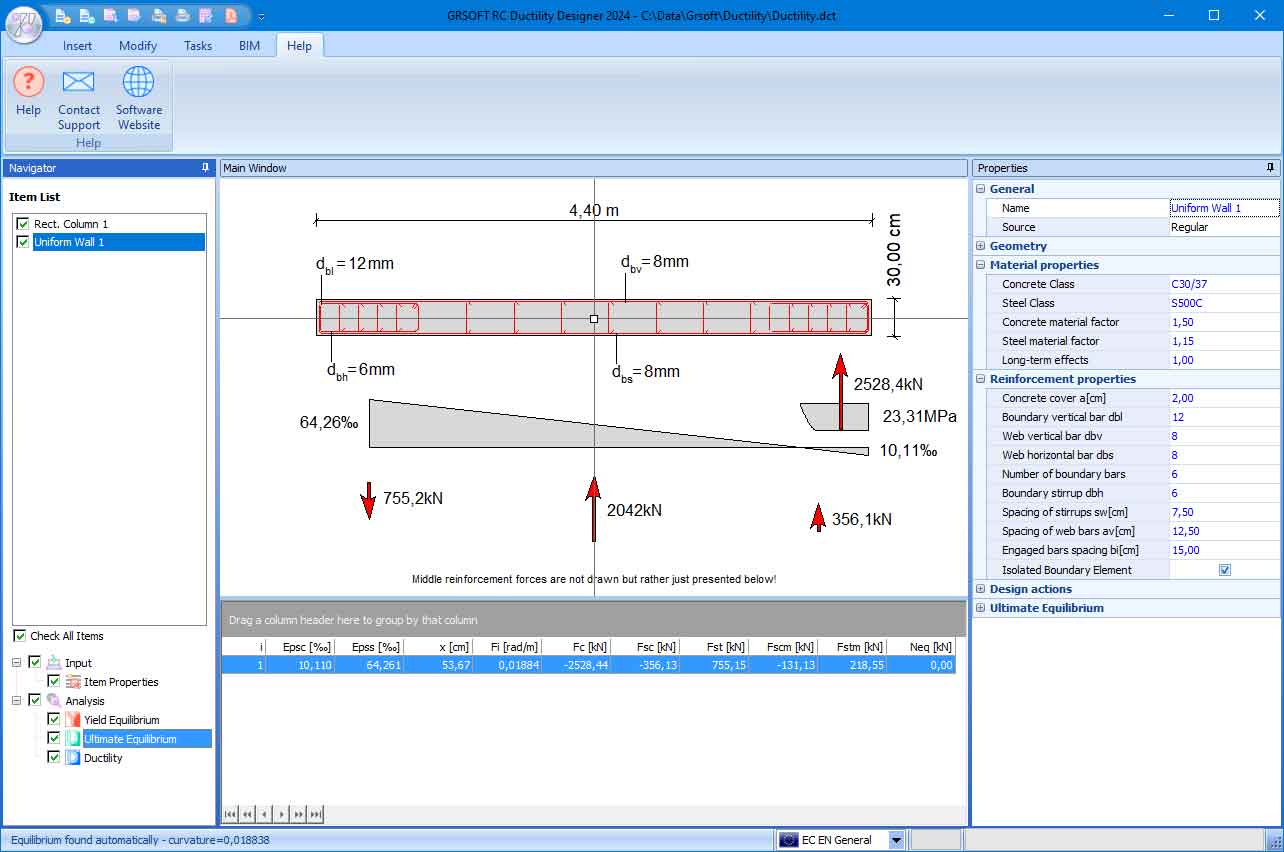This screenshot has width=1284, height=852.
Task: Switch to the Insert ribbon tab
Action: [77, 45]
